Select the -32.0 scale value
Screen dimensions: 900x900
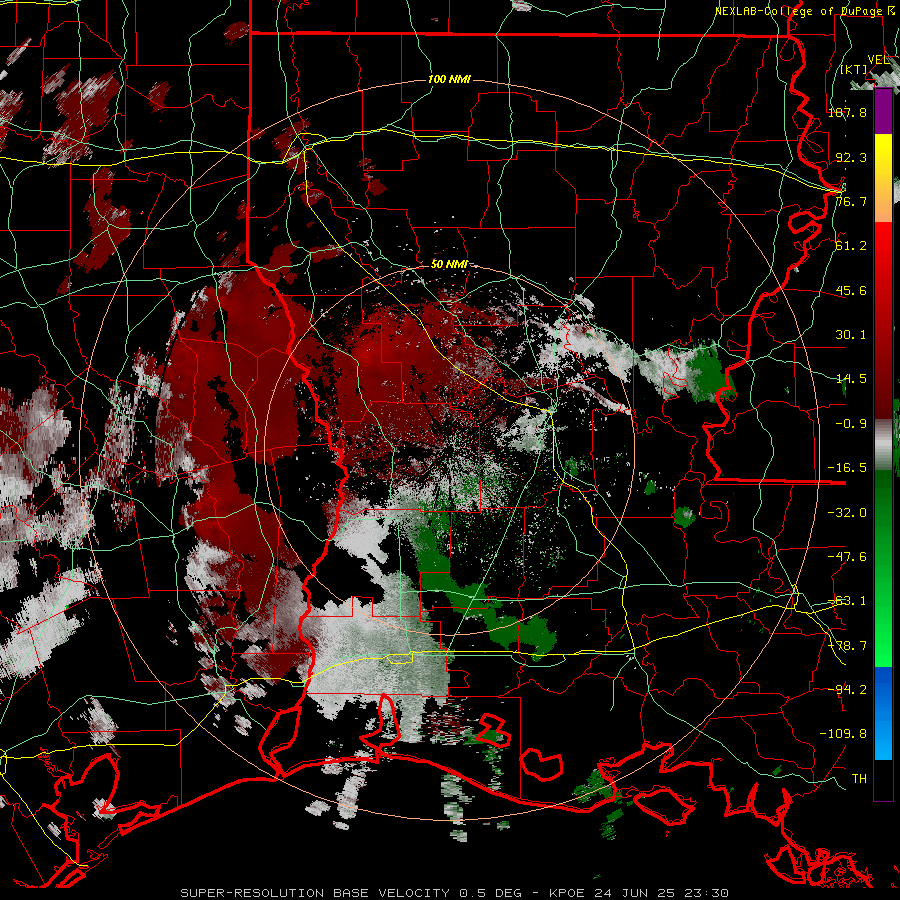tap(847, 512)
